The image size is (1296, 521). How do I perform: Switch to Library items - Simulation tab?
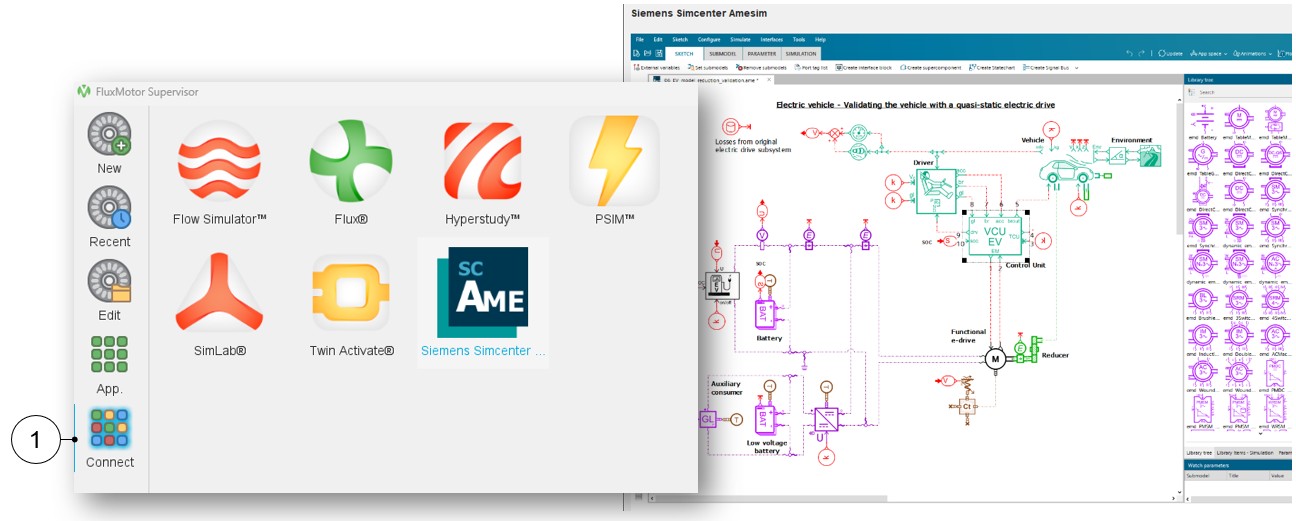[x=1246, y=453]
